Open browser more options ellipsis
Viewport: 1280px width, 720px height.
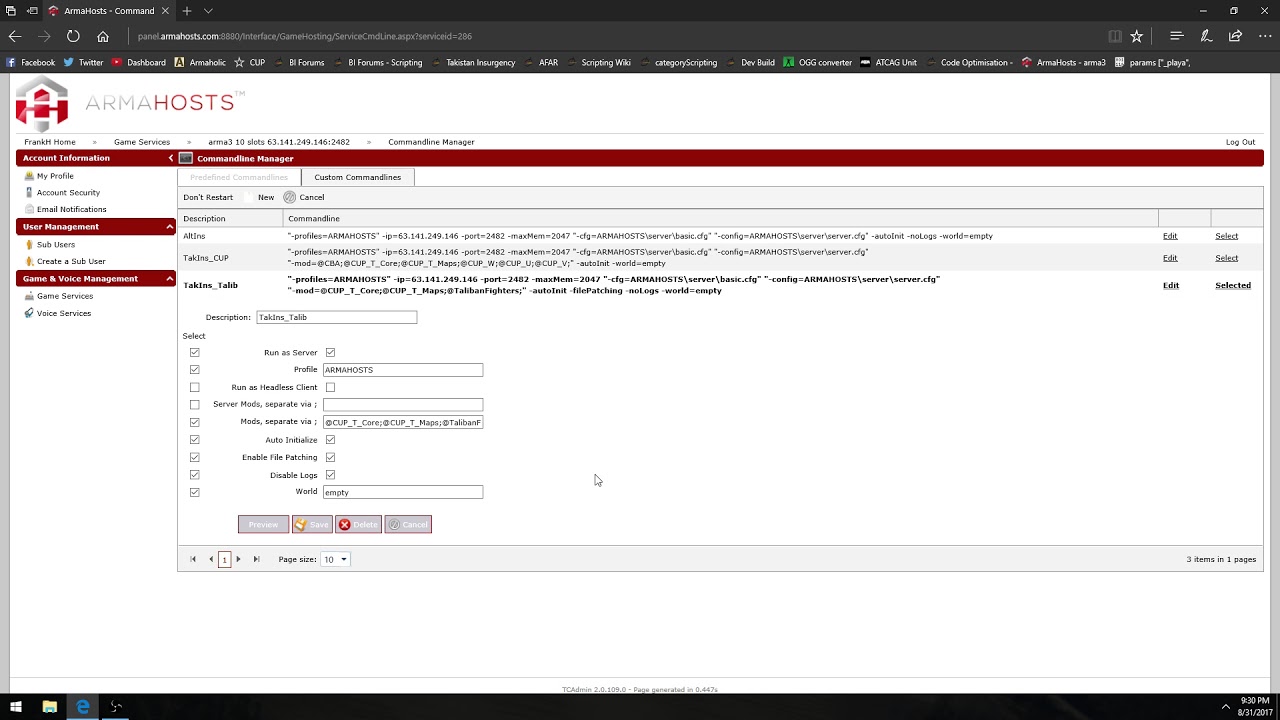[x=1264, y=36]
